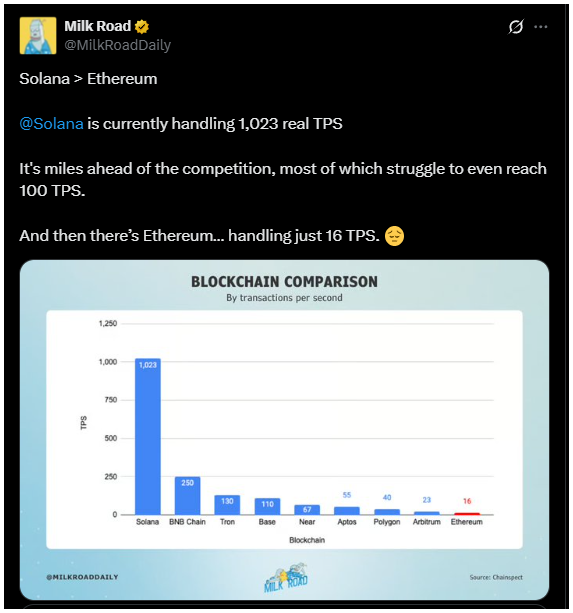The image size is (573, 613).
Task: Click the red Ethereum bar
Action: coord(467,514)
